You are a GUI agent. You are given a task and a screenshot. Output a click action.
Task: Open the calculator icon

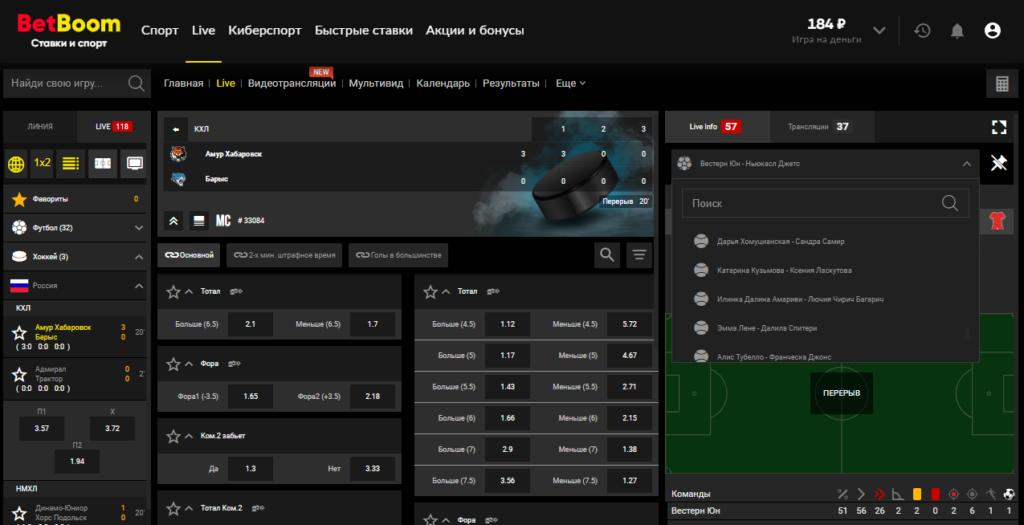[1002, 84]
